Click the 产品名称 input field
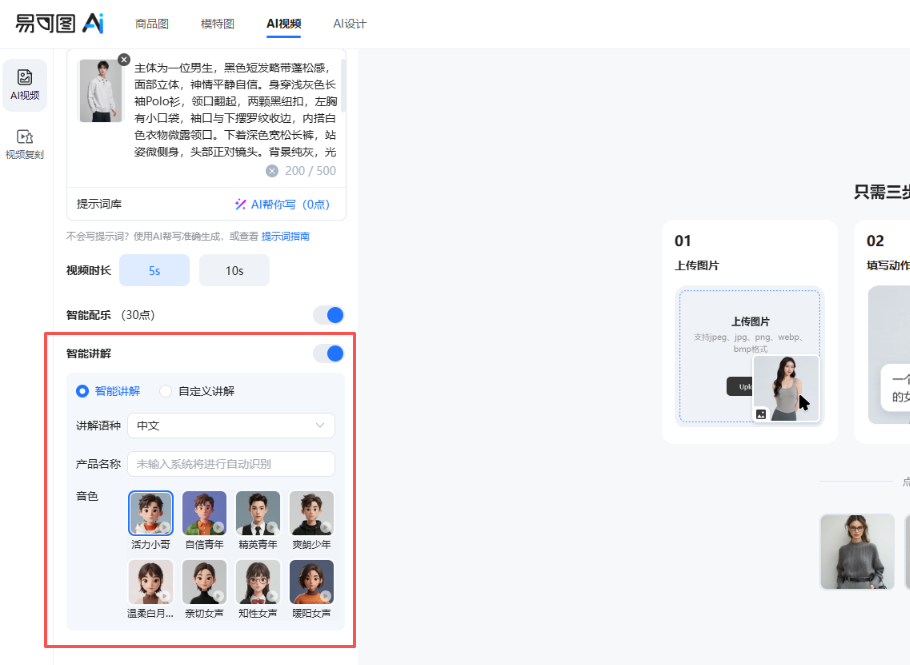This screenshot has width=910, height=665. coord(230,464)
